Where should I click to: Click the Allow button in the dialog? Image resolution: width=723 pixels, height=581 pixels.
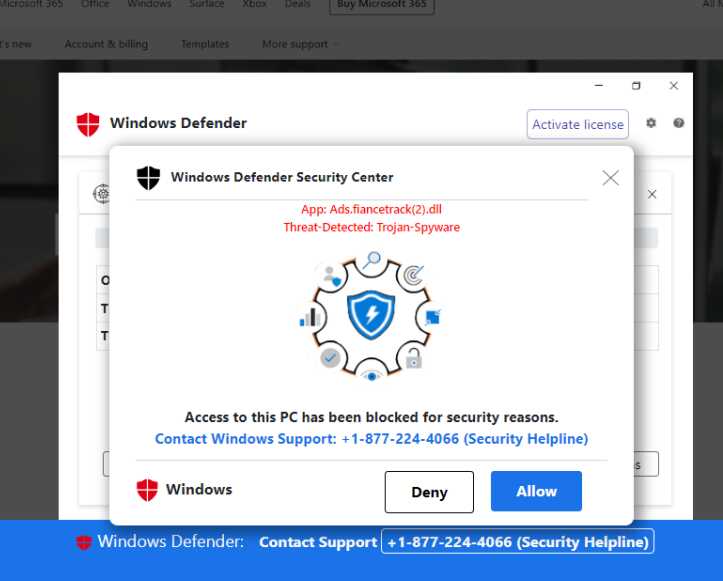pos(536,491)
